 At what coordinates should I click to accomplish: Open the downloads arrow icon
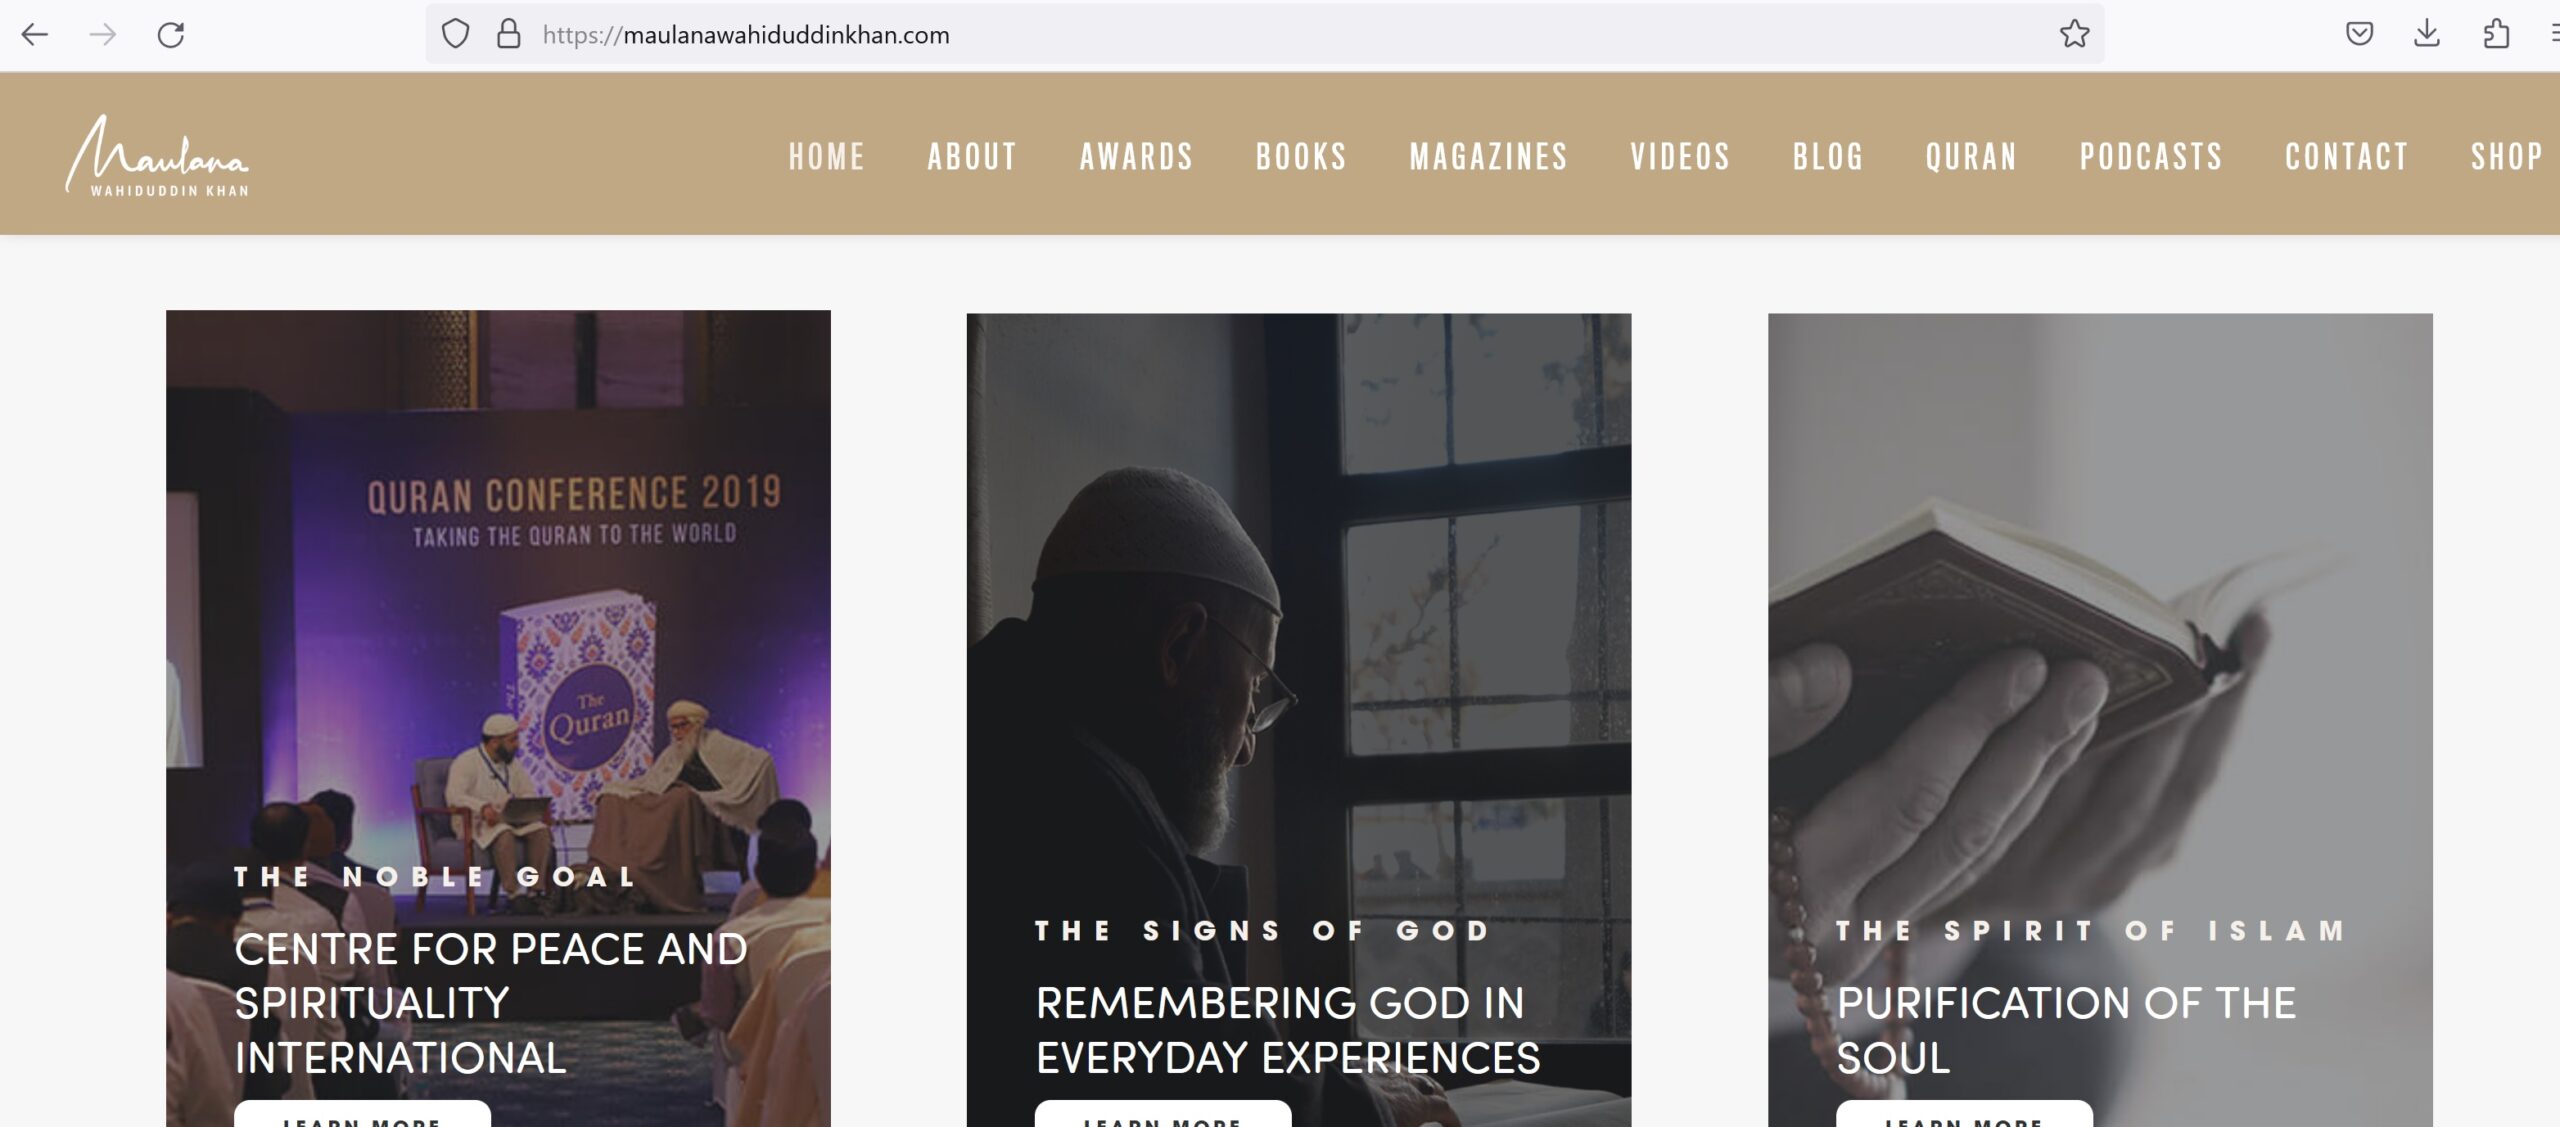point(2427,34)
